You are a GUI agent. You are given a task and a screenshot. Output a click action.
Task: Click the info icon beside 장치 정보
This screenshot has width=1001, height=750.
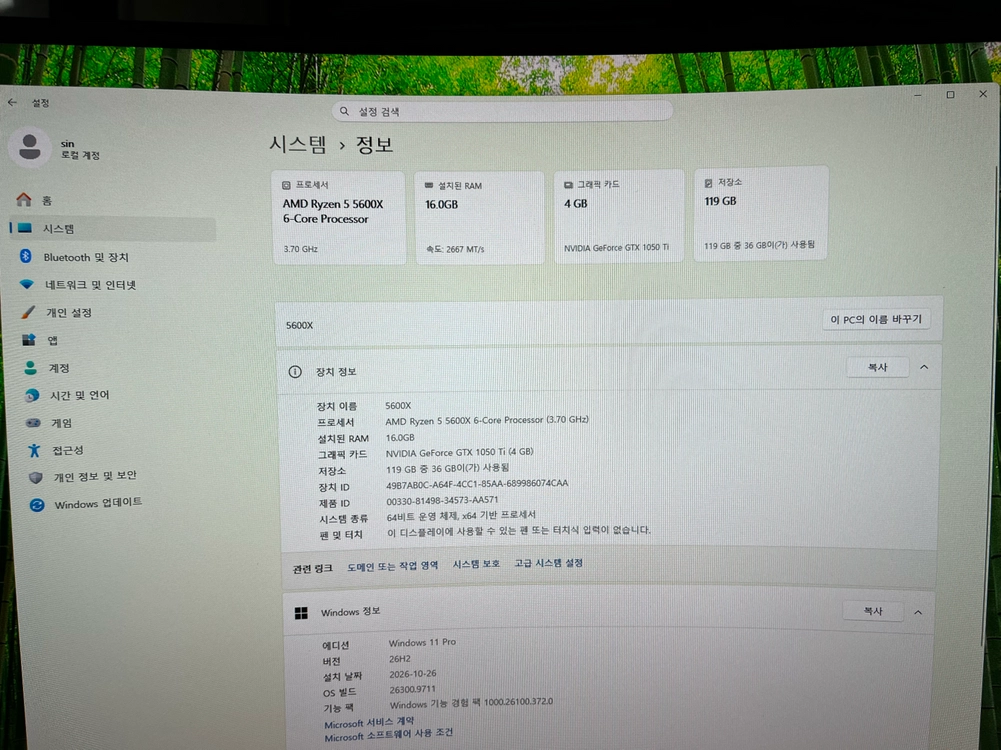[295, 371]
